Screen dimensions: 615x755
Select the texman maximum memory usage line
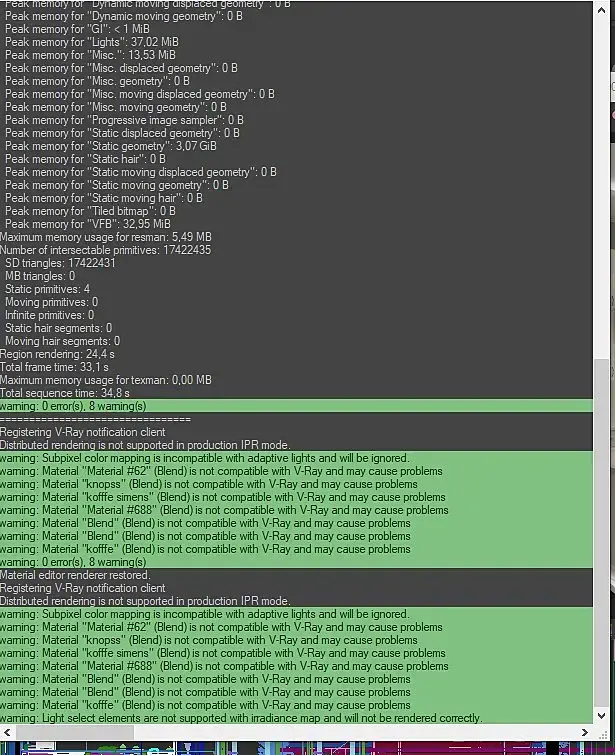tap(106, 380)
